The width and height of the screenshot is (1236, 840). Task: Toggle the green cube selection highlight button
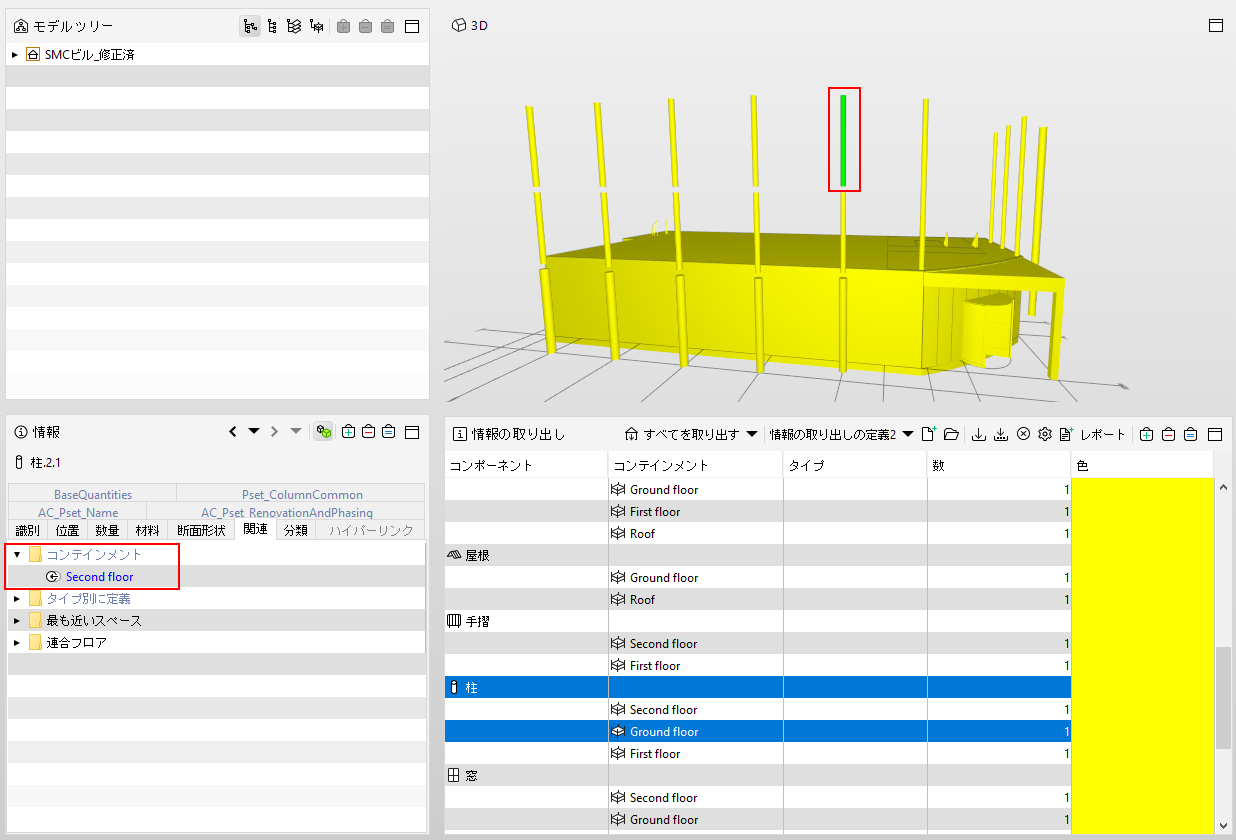[324, 432]
